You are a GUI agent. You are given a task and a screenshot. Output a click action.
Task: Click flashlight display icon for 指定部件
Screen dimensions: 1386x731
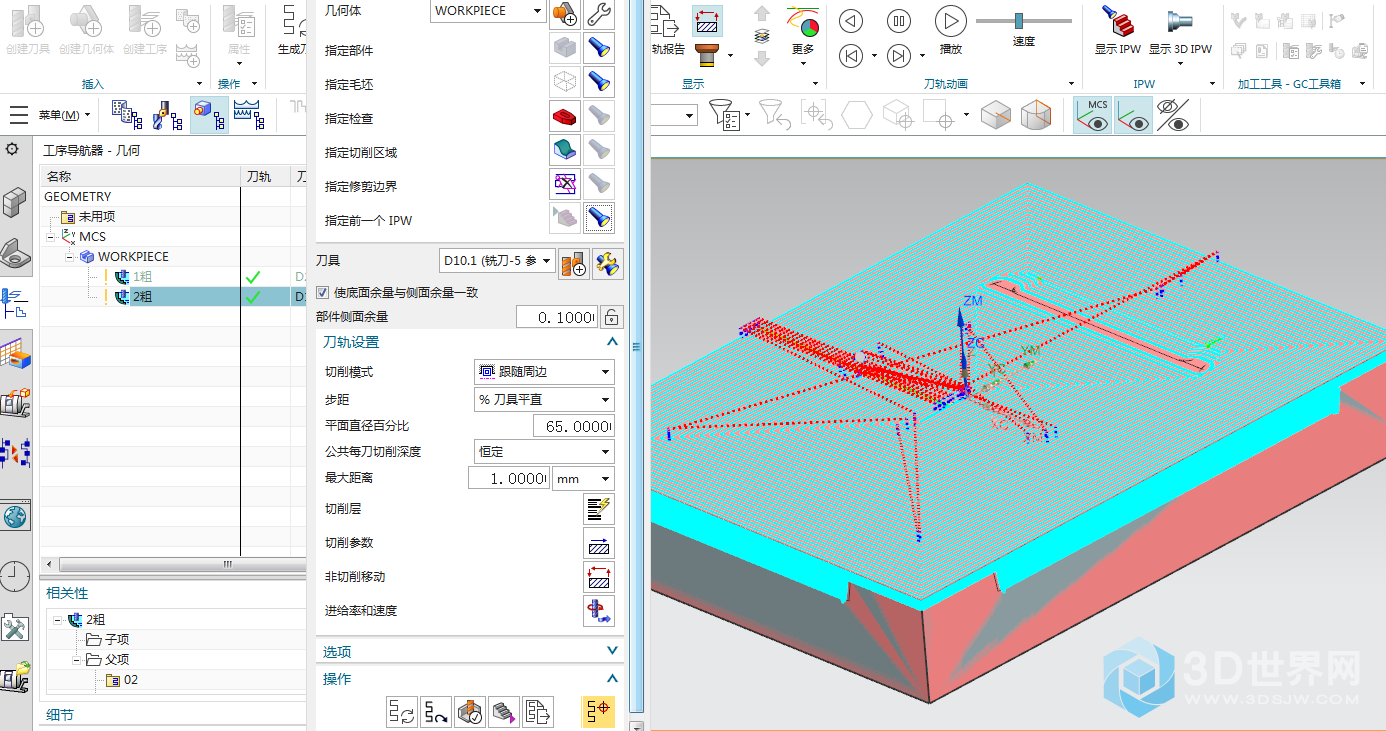[x=599, y=48]
